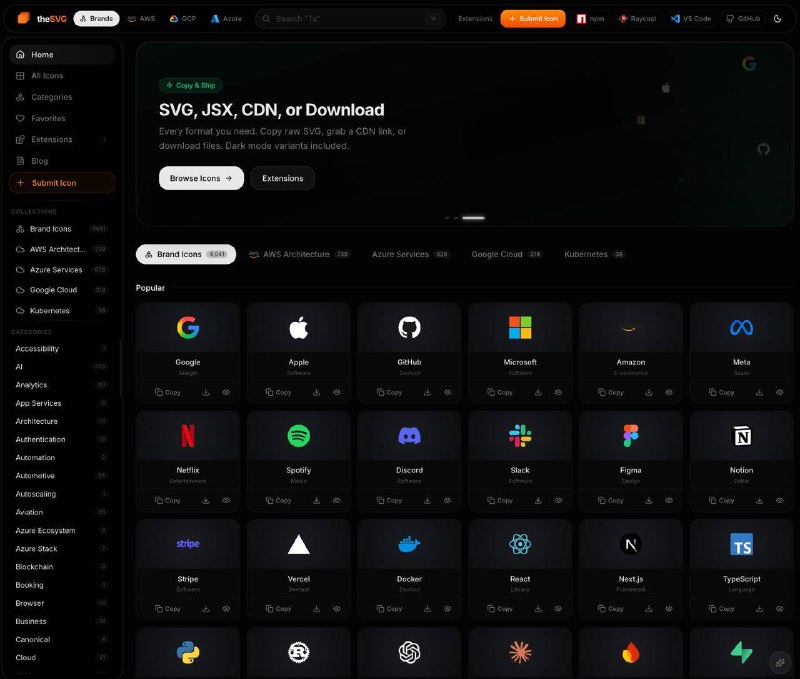
Task: Open Submit Icon in sidebar
Action: 62,183
